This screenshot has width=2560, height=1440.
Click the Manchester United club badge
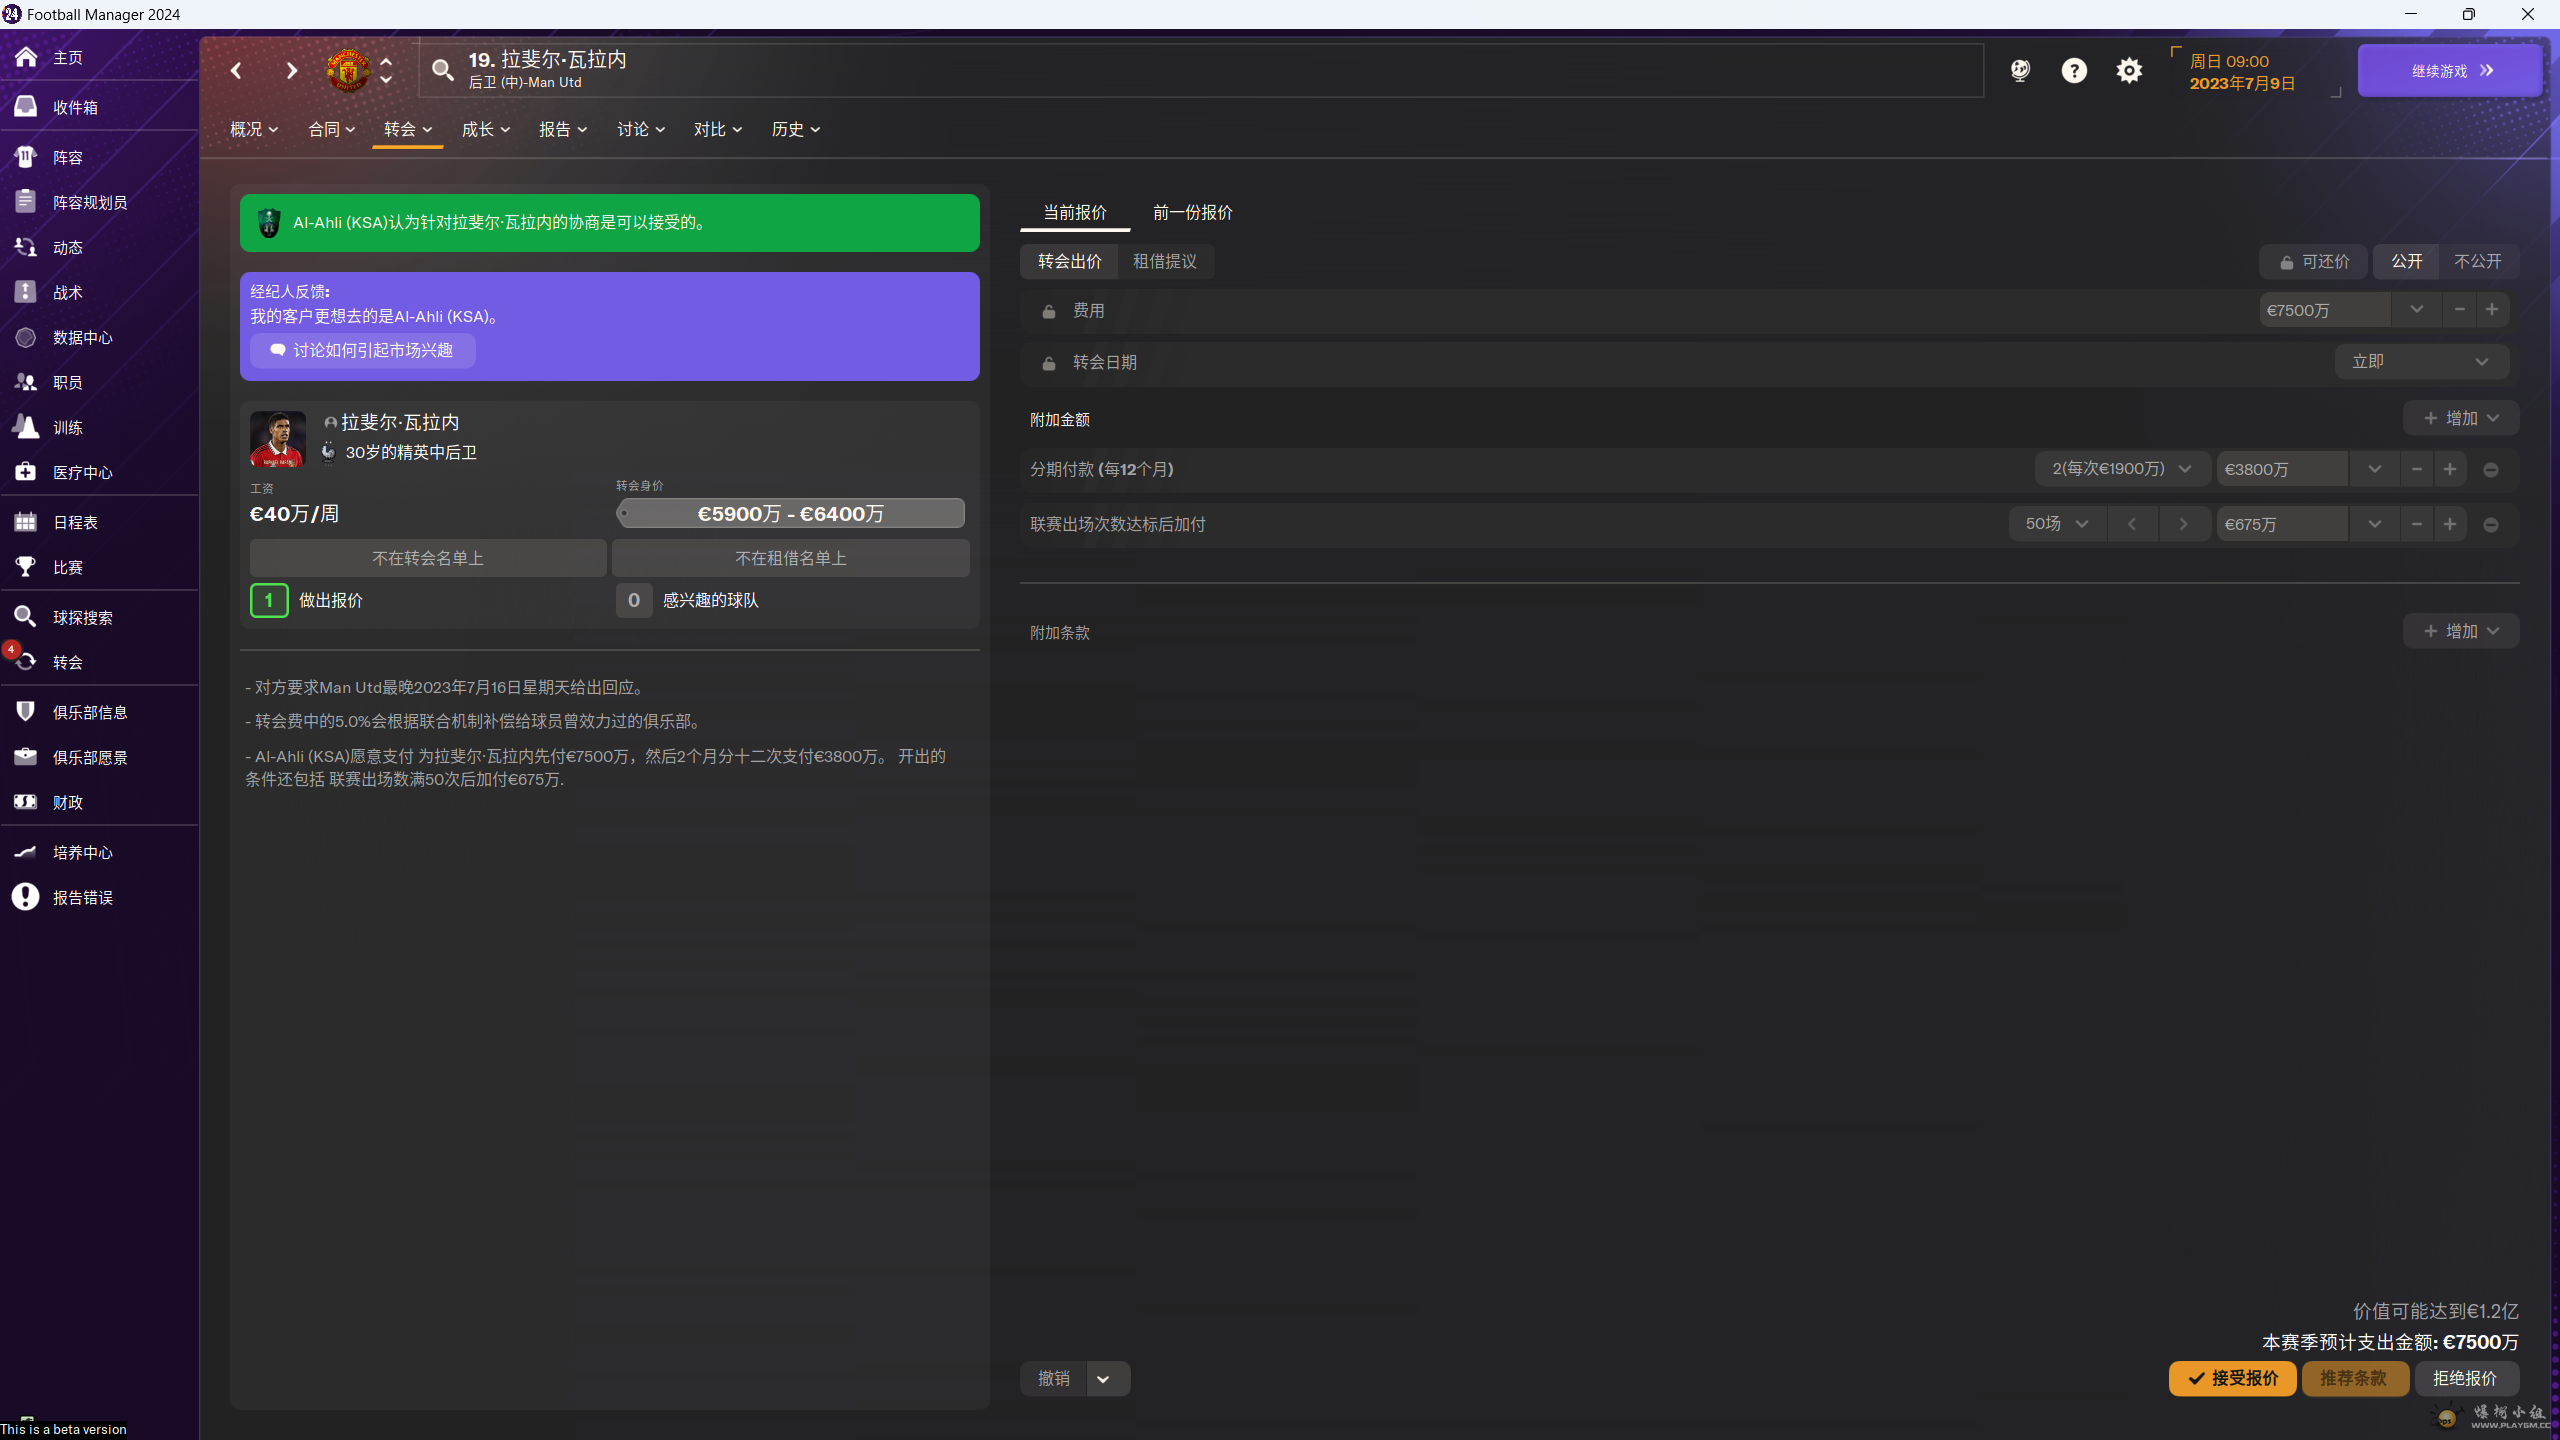coord(348,70)
